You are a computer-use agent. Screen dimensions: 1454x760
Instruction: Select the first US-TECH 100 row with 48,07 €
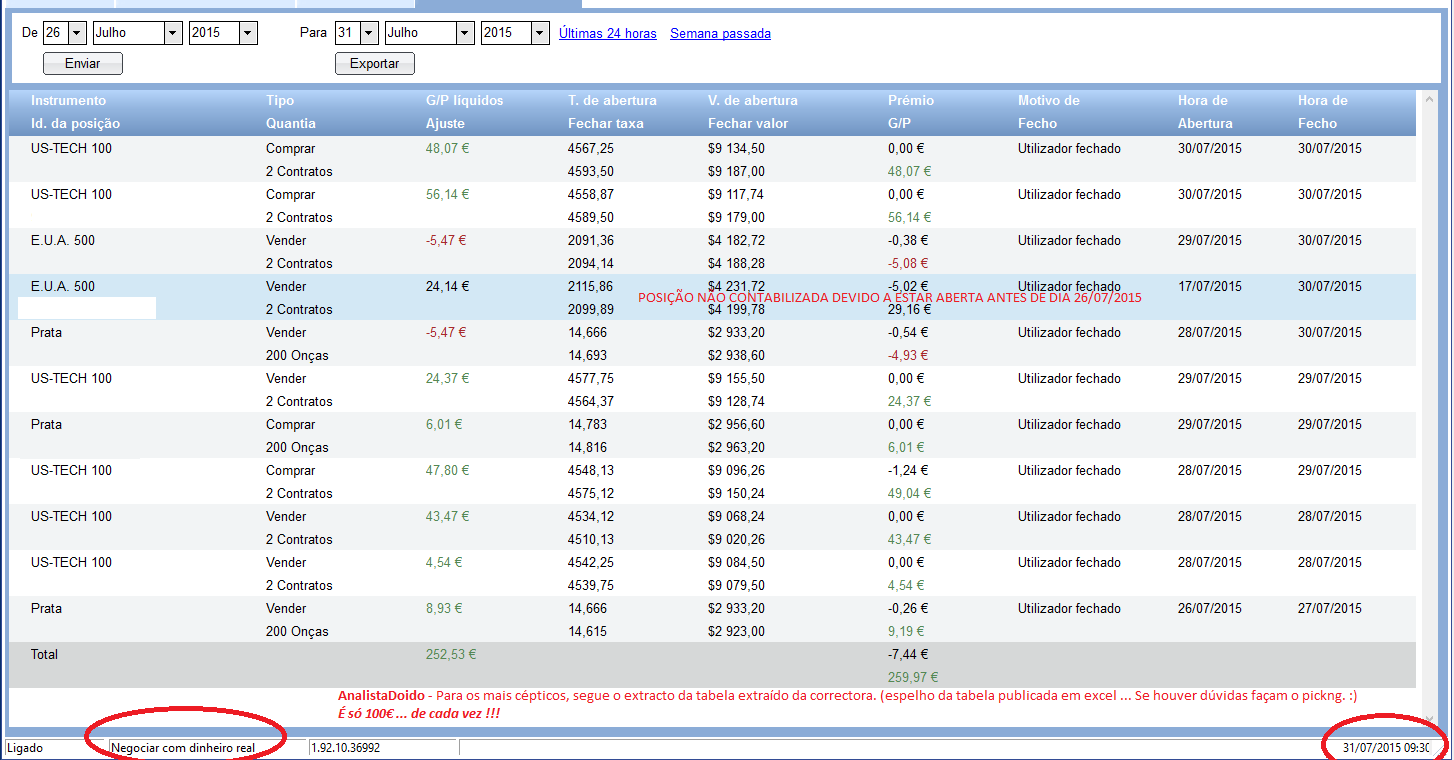tap(71, 149)
